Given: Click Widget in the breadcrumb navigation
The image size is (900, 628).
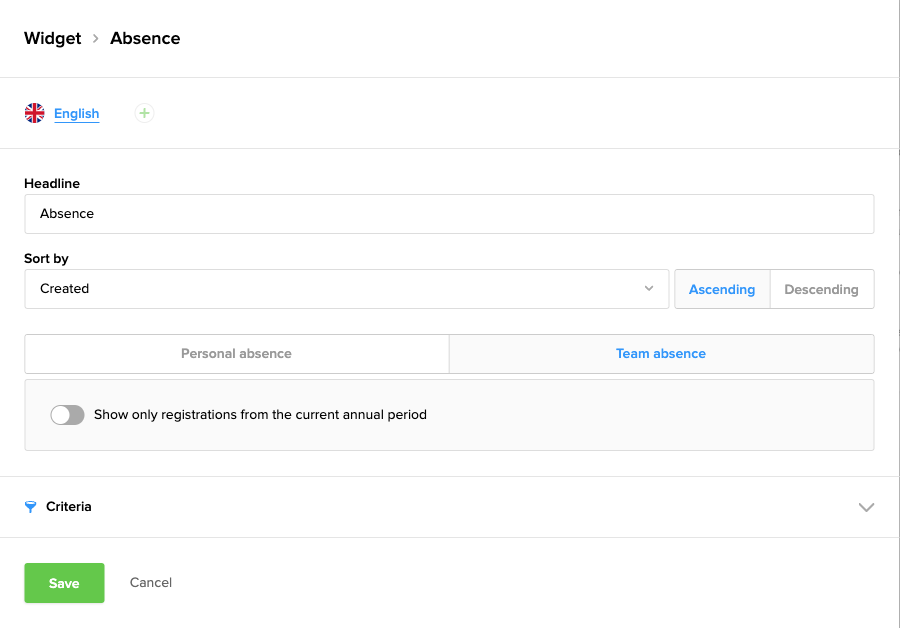Looking at the screenshot, I should pyautogui.click(x=52, y=38).
